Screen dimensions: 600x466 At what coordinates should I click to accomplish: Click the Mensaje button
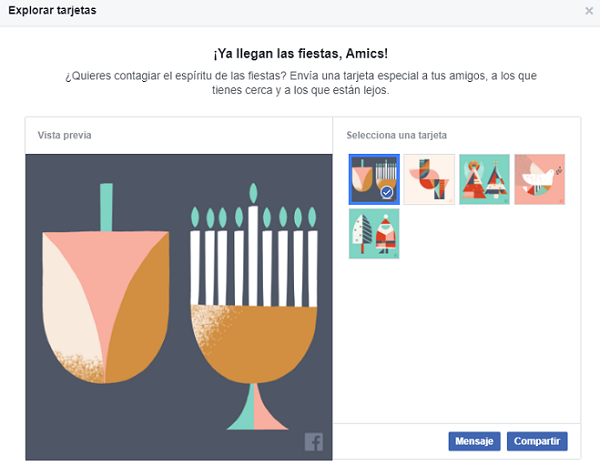click(474, 440)
